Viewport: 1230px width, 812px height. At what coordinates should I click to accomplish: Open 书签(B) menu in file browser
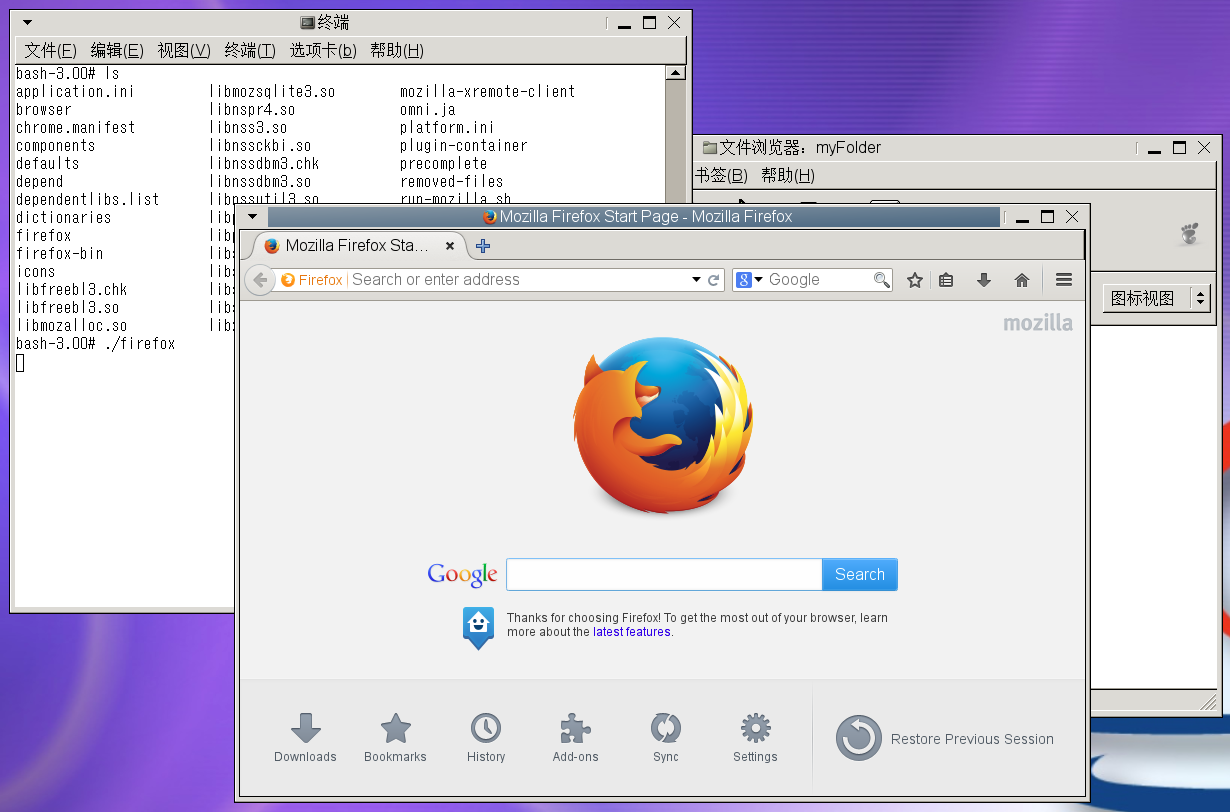click(x=722, y=175)
